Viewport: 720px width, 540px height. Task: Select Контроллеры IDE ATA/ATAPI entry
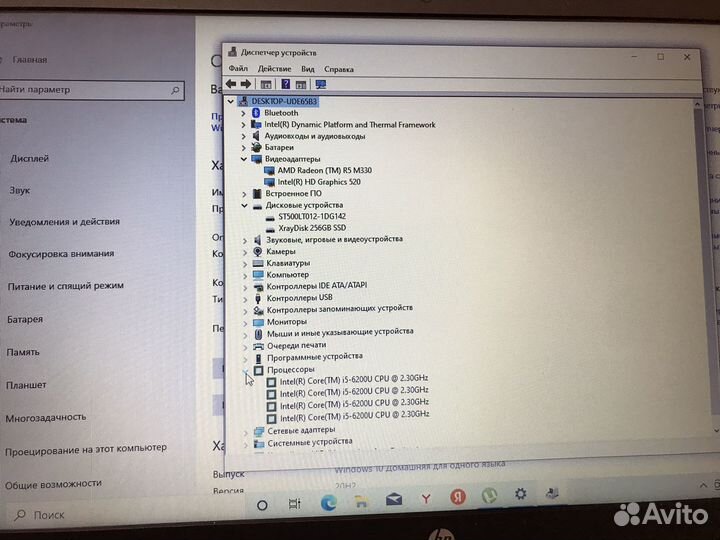click(317, 286)
